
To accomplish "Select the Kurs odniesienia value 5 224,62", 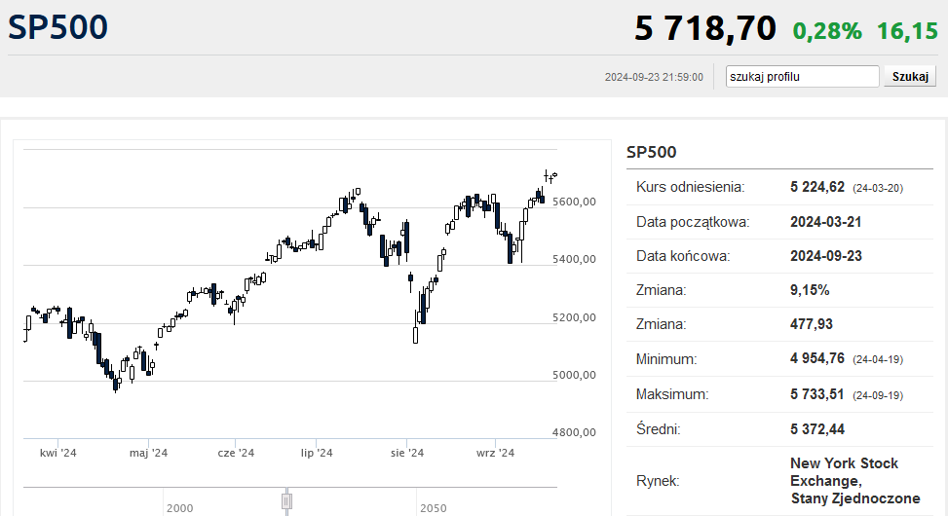I will tap(817, 187).
